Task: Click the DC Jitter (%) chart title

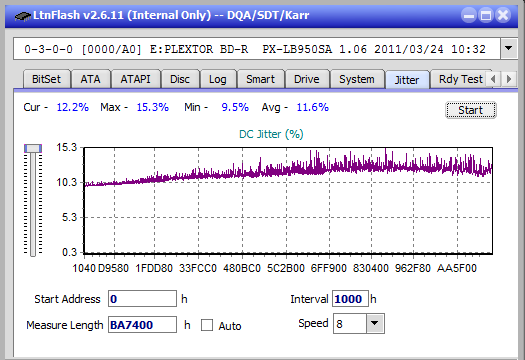Action: point(271,134)
